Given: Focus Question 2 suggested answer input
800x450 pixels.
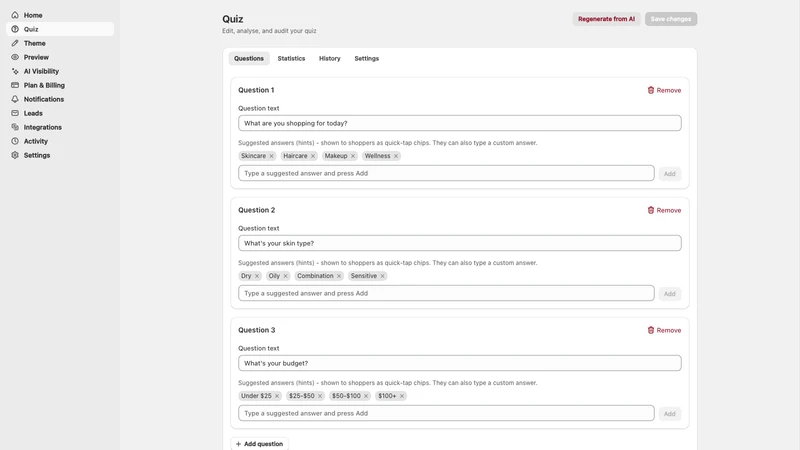Looking at the screenshot, I should [x=446, y=293].
